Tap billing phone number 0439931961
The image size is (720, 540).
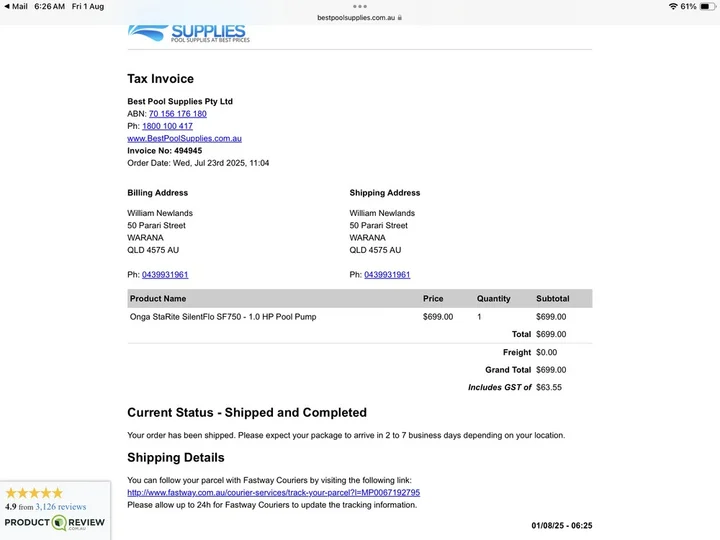coord(165,275)
